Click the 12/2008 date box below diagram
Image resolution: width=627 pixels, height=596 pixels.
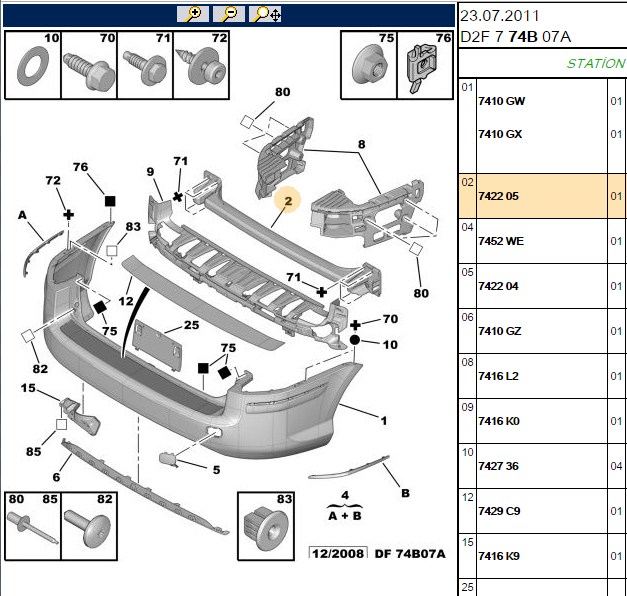338,553
